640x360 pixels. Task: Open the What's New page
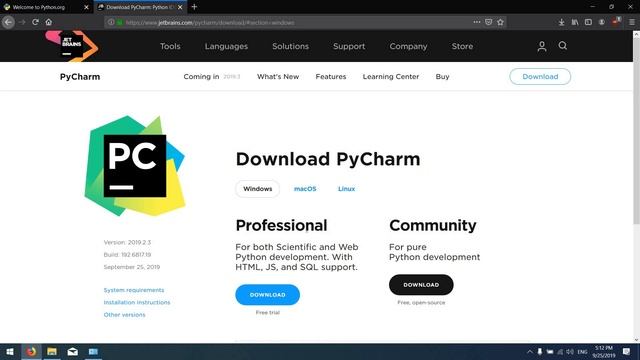click(278, 76)
